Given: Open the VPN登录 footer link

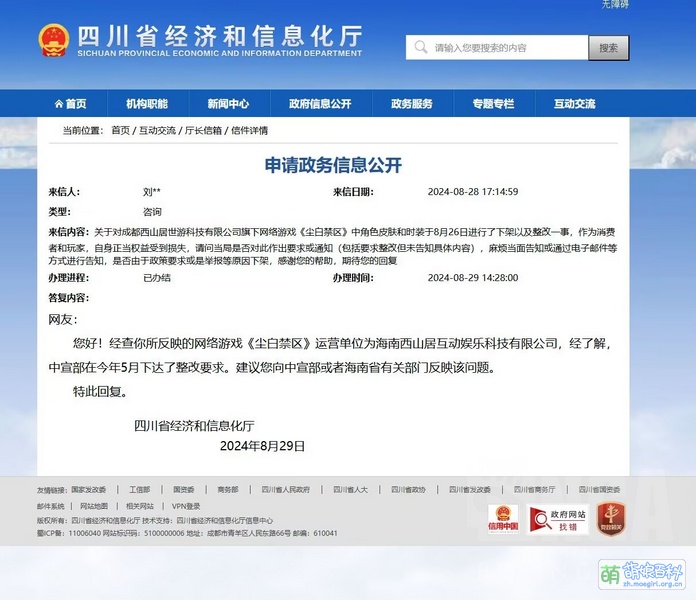Looking at the screenshot, I should pyautogui.click(x=186, y=506).
